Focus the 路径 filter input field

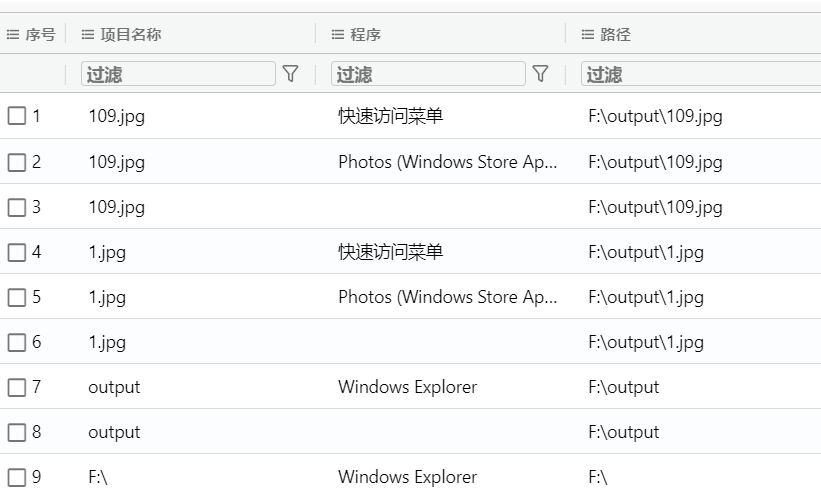coord(701,73)
